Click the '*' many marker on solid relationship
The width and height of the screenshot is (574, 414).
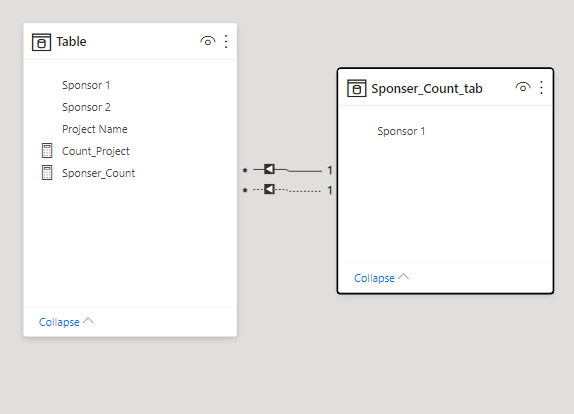pyautogui.click(x=245, y=170)
